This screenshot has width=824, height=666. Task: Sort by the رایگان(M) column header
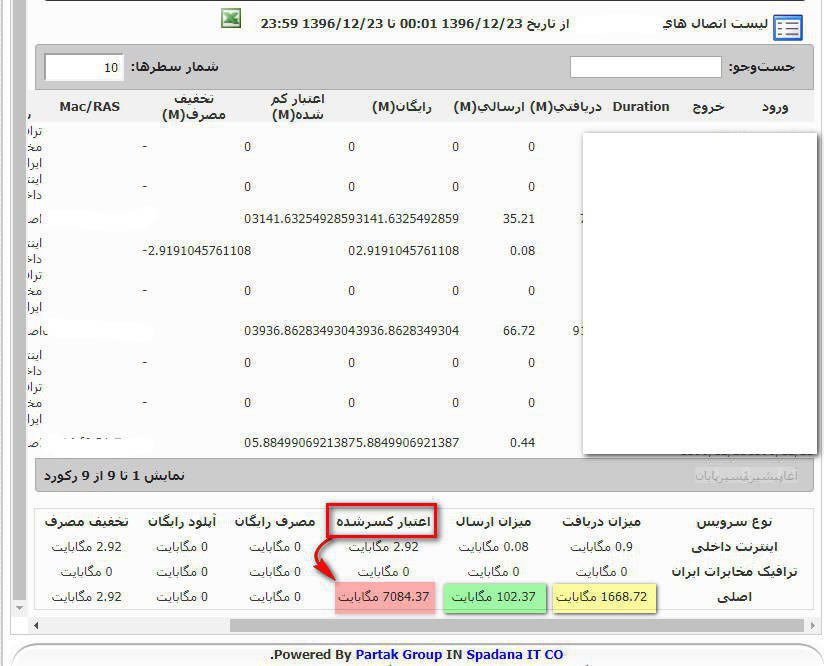(x=402, y=107)
